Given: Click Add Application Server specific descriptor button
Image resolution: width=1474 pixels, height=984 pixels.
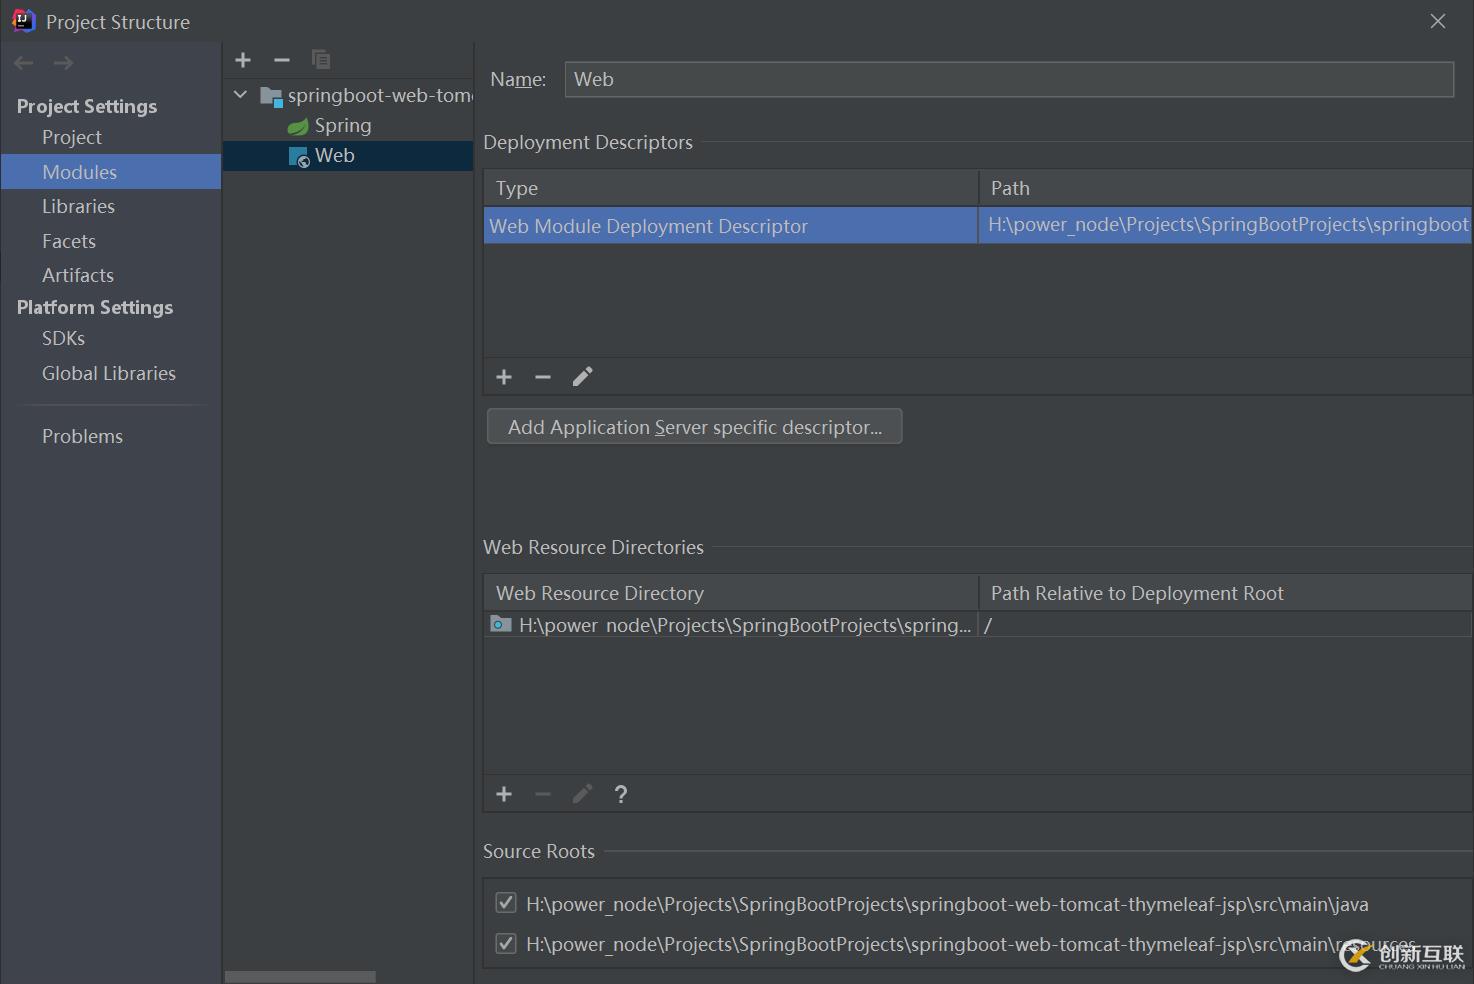Looking at the screenshot, I should (x=694, y=427).
